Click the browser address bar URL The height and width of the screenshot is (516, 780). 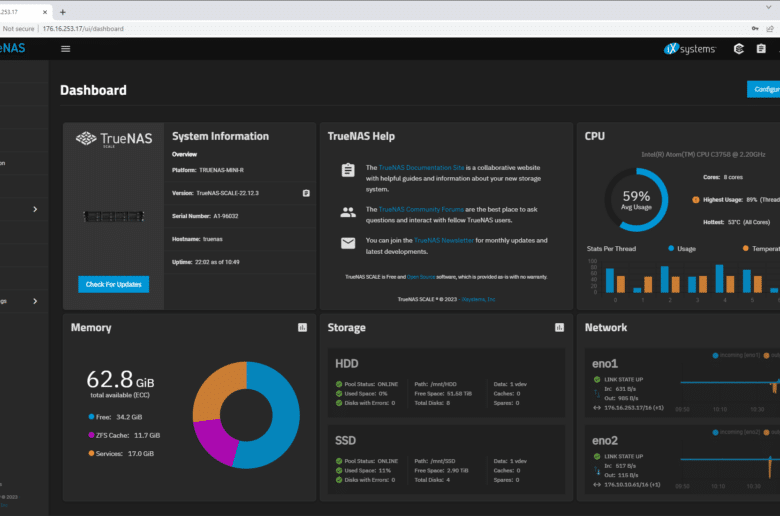83,29
